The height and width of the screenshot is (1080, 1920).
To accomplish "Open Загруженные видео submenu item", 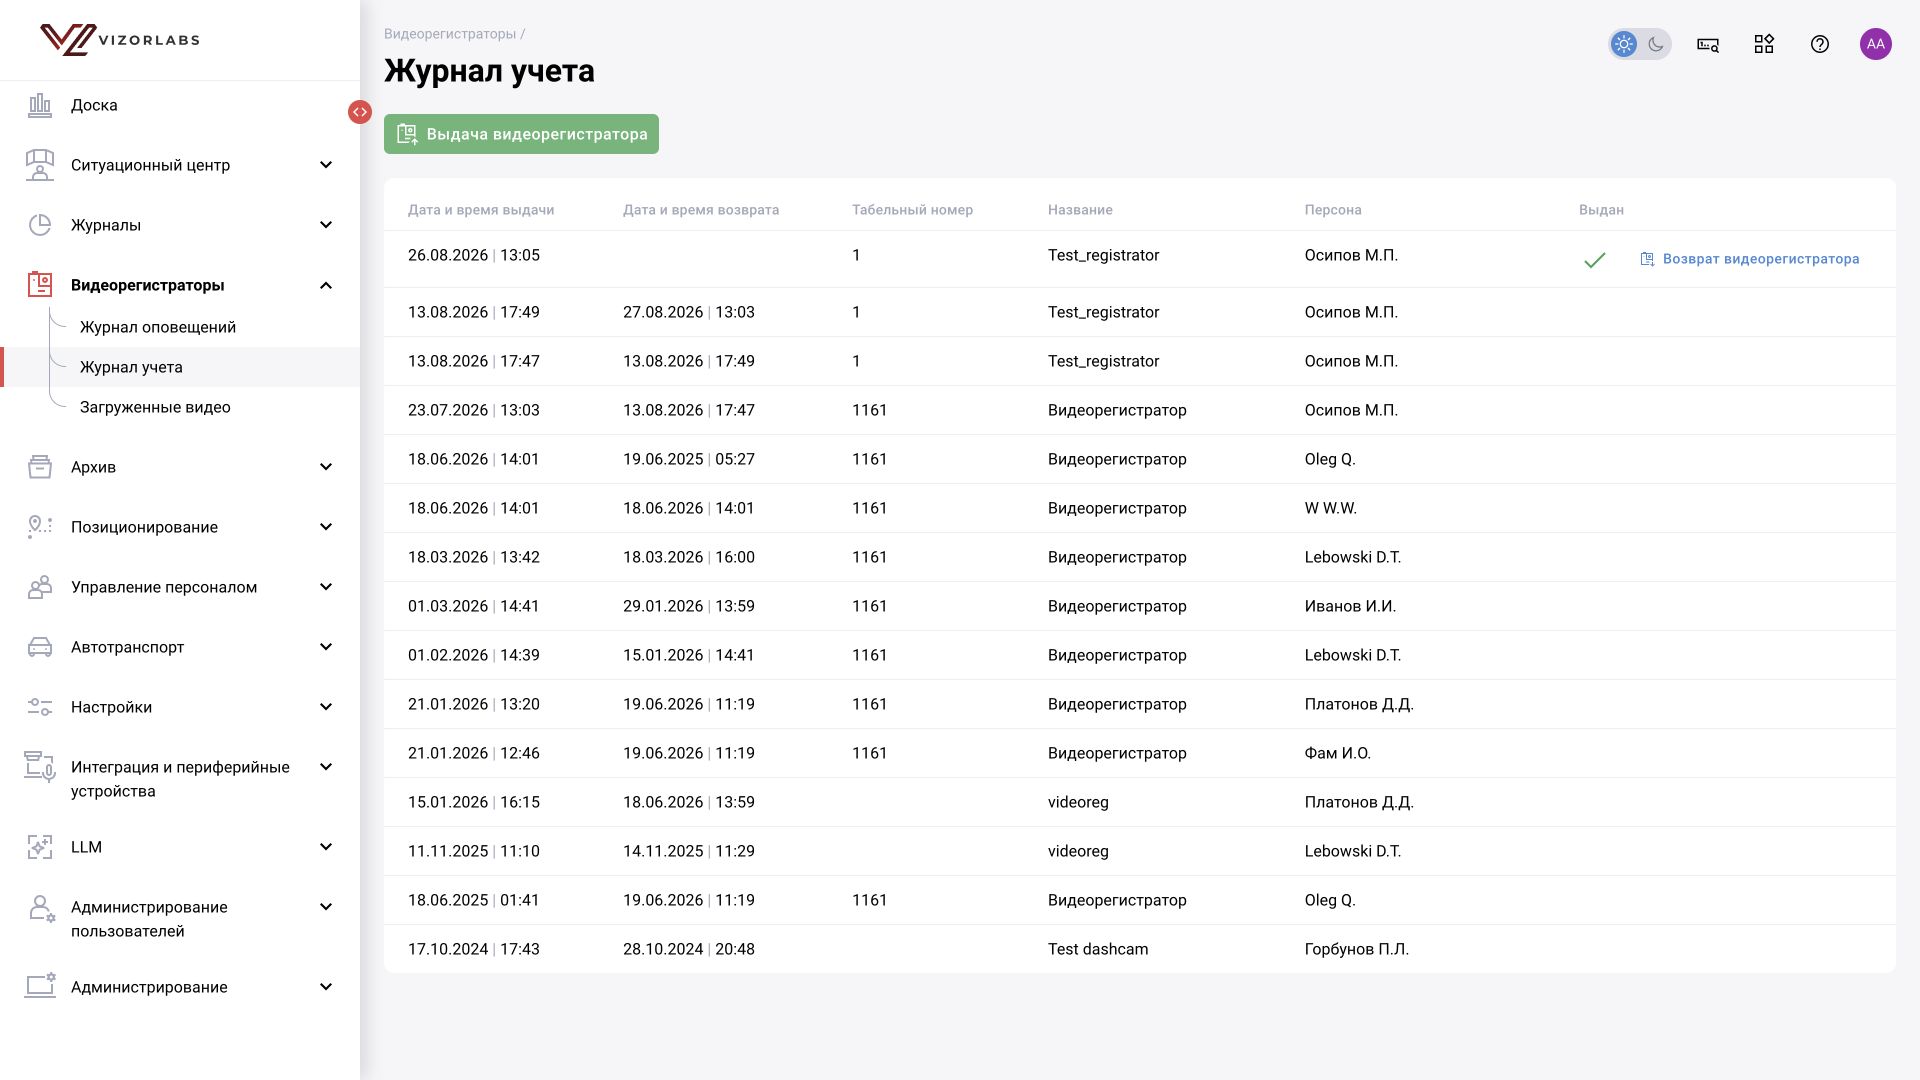I will pos(155,407).
